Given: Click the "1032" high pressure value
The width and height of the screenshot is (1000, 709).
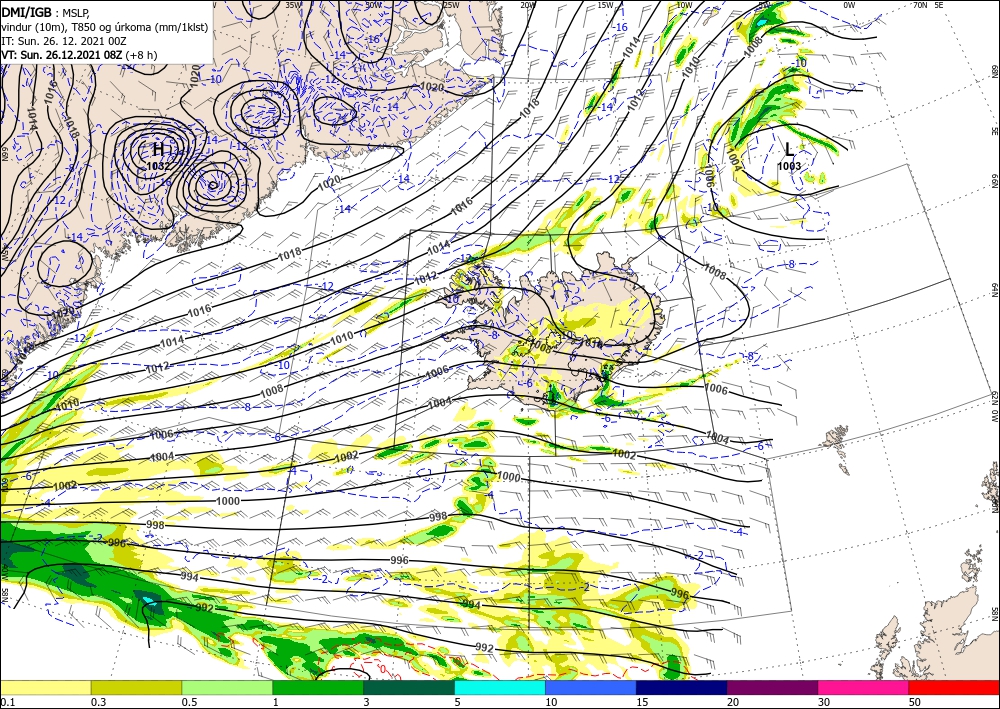Looking at the screenshot, I should pos(158,166).
